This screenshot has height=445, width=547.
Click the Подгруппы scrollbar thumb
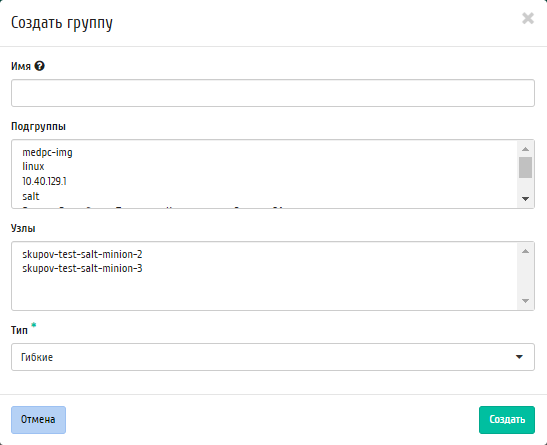click(x=525, y=167)
